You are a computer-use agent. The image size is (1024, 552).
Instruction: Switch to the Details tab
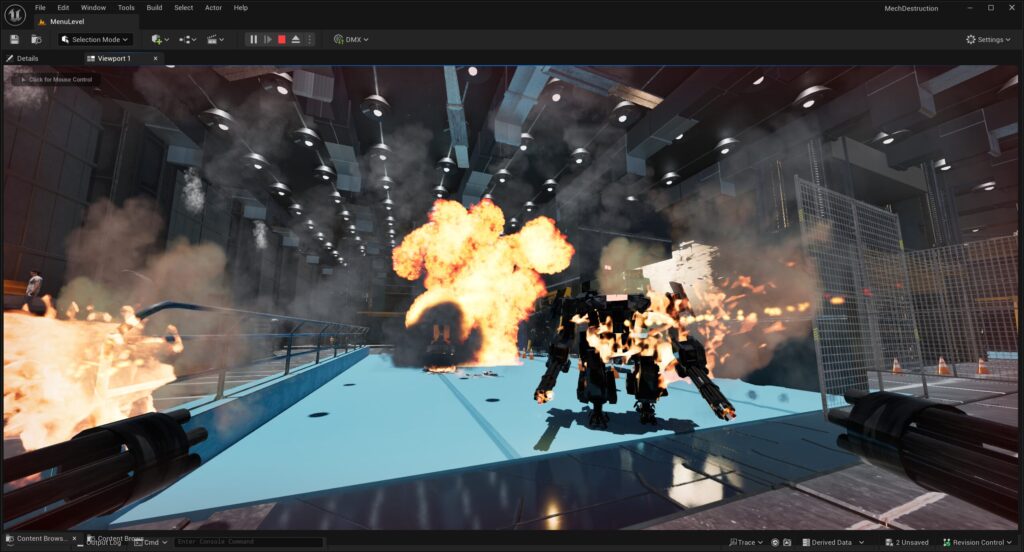27,58
